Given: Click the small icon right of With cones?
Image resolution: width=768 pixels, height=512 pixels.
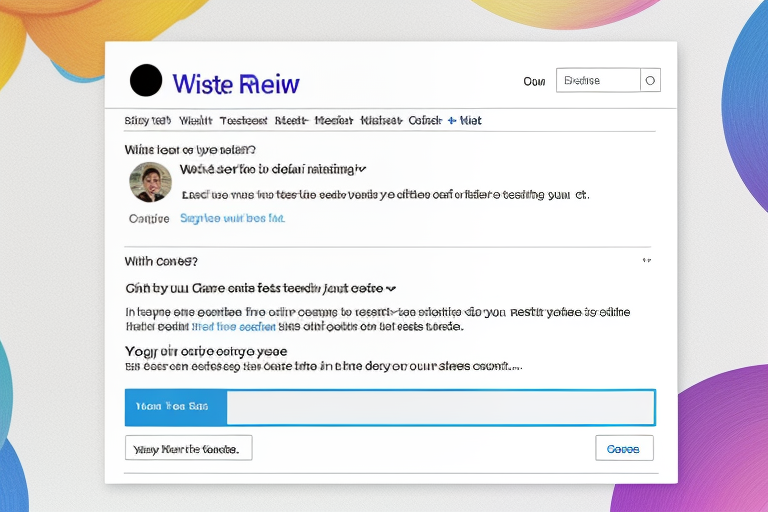Looking at the screenshot, I should pos(647,261).
